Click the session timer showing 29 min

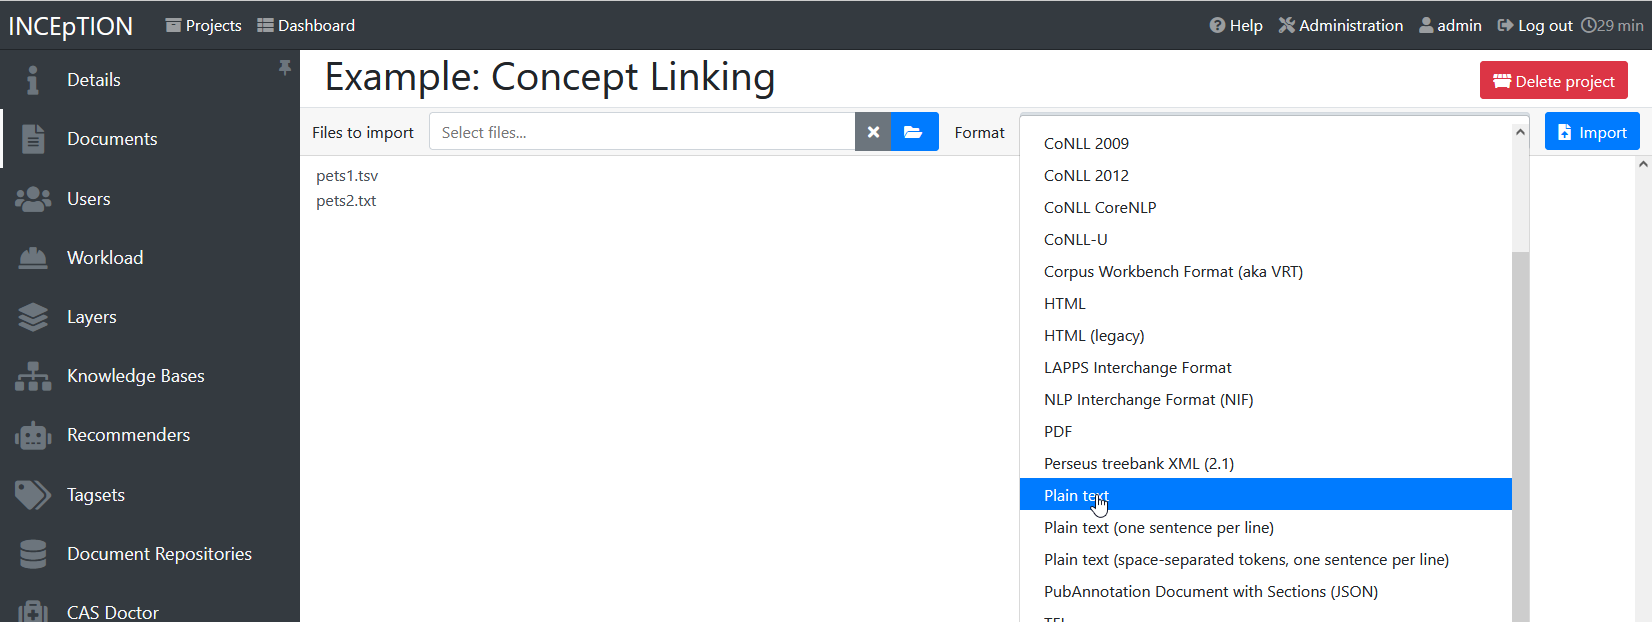tap(1612, 25)
